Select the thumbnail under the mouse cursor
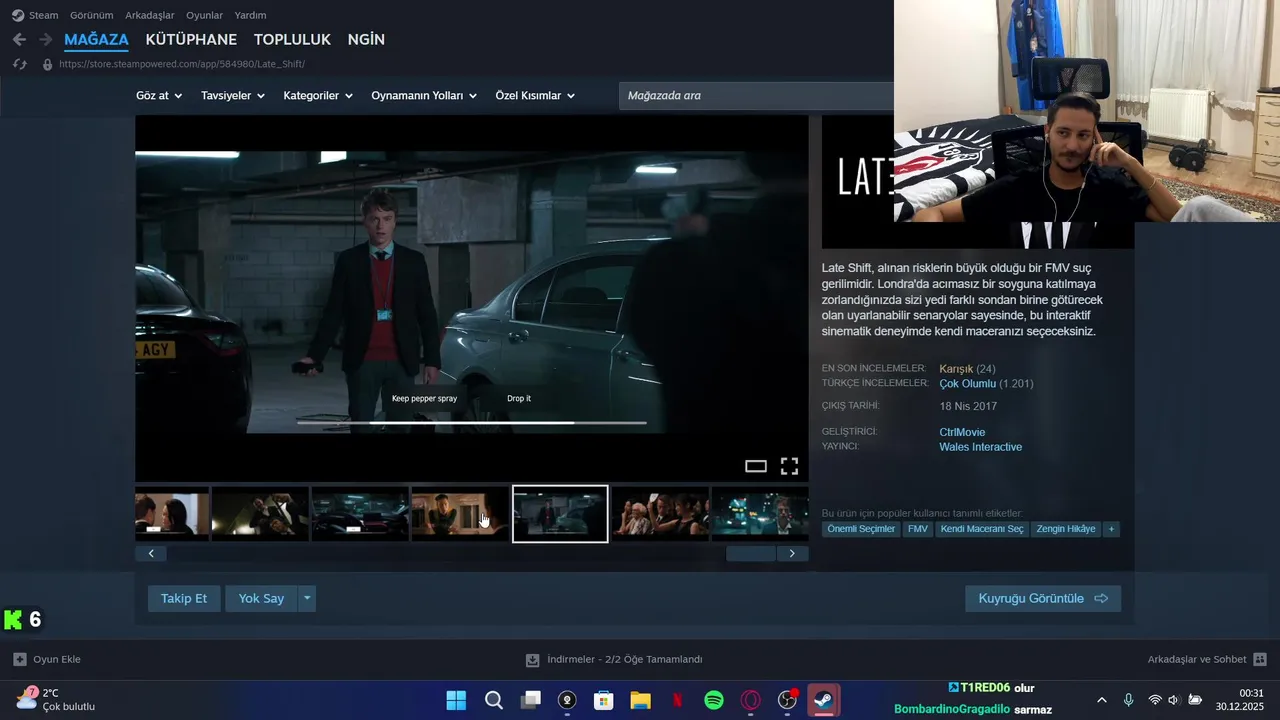Image resolution: width=1280 pixels, height=720 pixels. click(460, 514)
